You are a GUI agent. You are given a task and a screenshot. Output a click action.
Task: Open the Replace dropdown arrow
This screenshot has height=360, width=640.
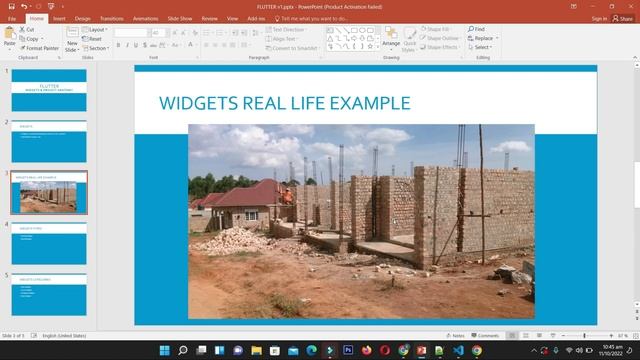(x=497, y=38)
